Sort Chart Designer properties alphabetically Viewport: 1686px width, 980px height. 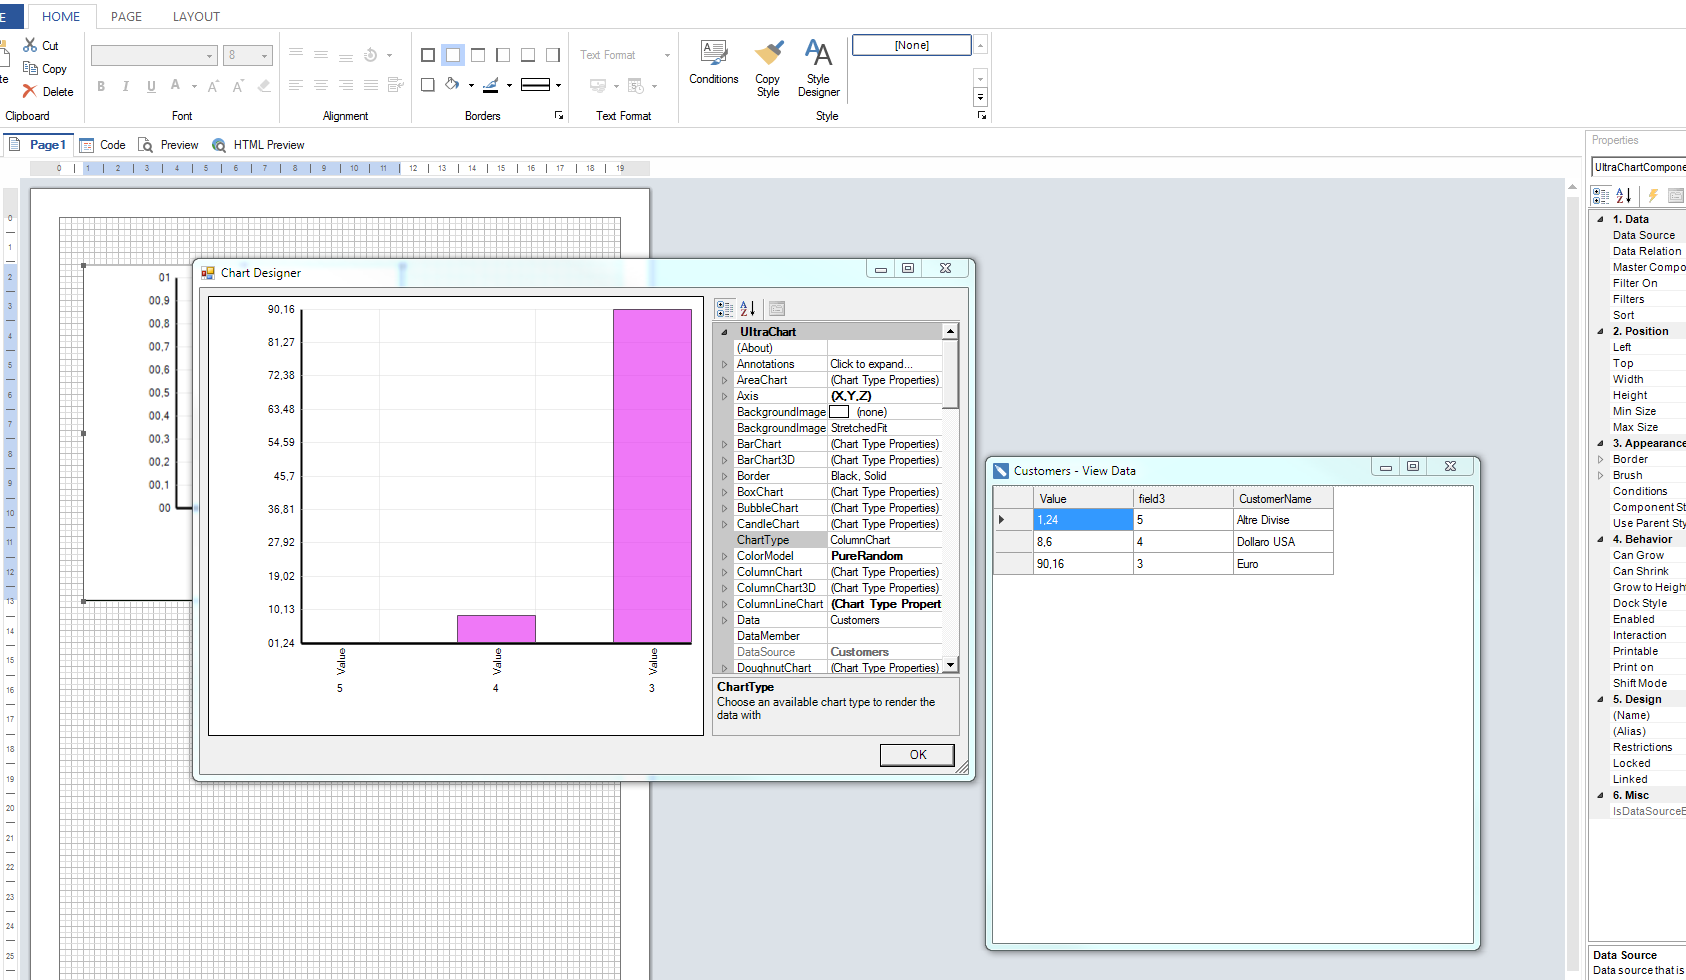point(748,309)
